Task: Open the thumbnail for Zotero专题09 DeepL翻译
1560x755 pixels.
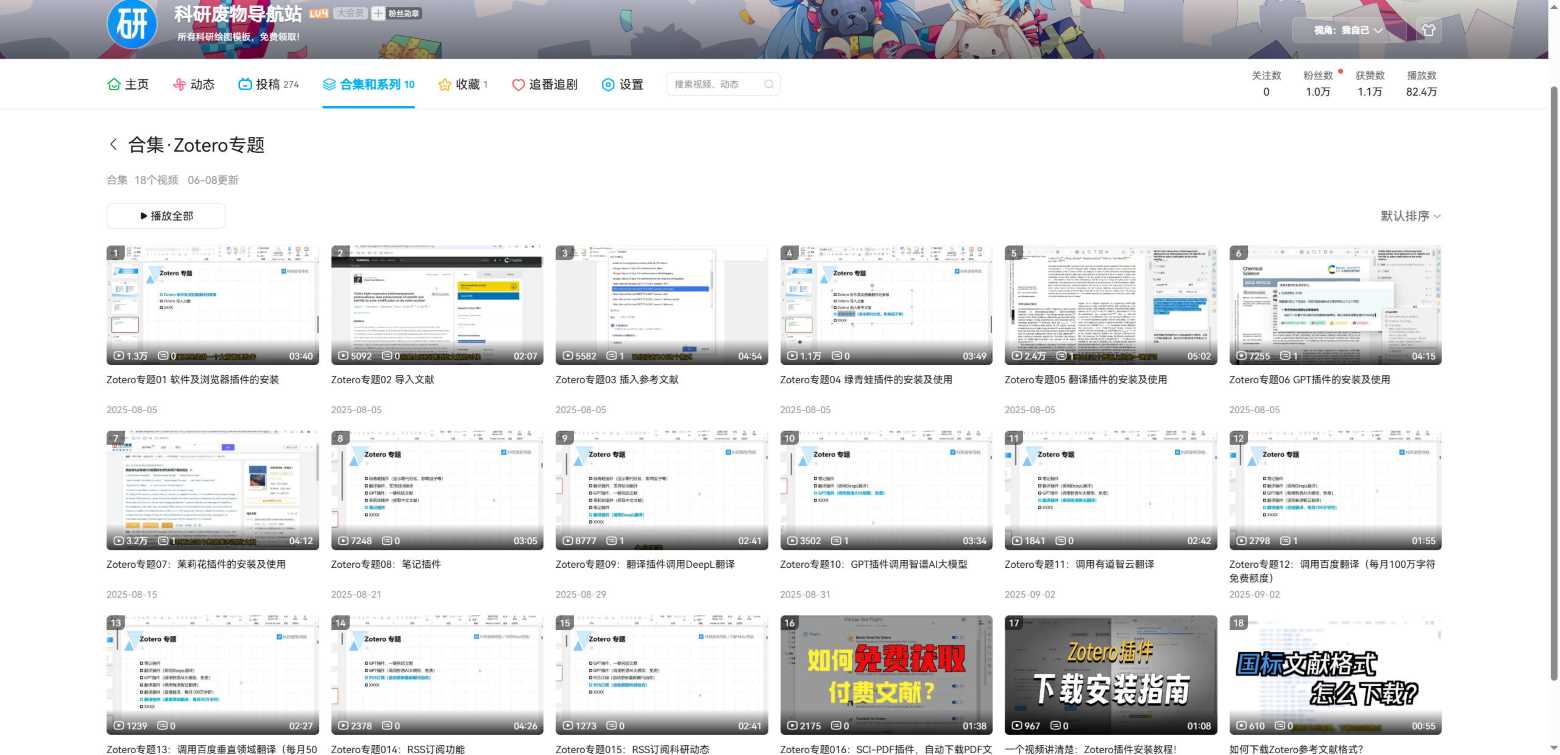Action: pos(662,490)
